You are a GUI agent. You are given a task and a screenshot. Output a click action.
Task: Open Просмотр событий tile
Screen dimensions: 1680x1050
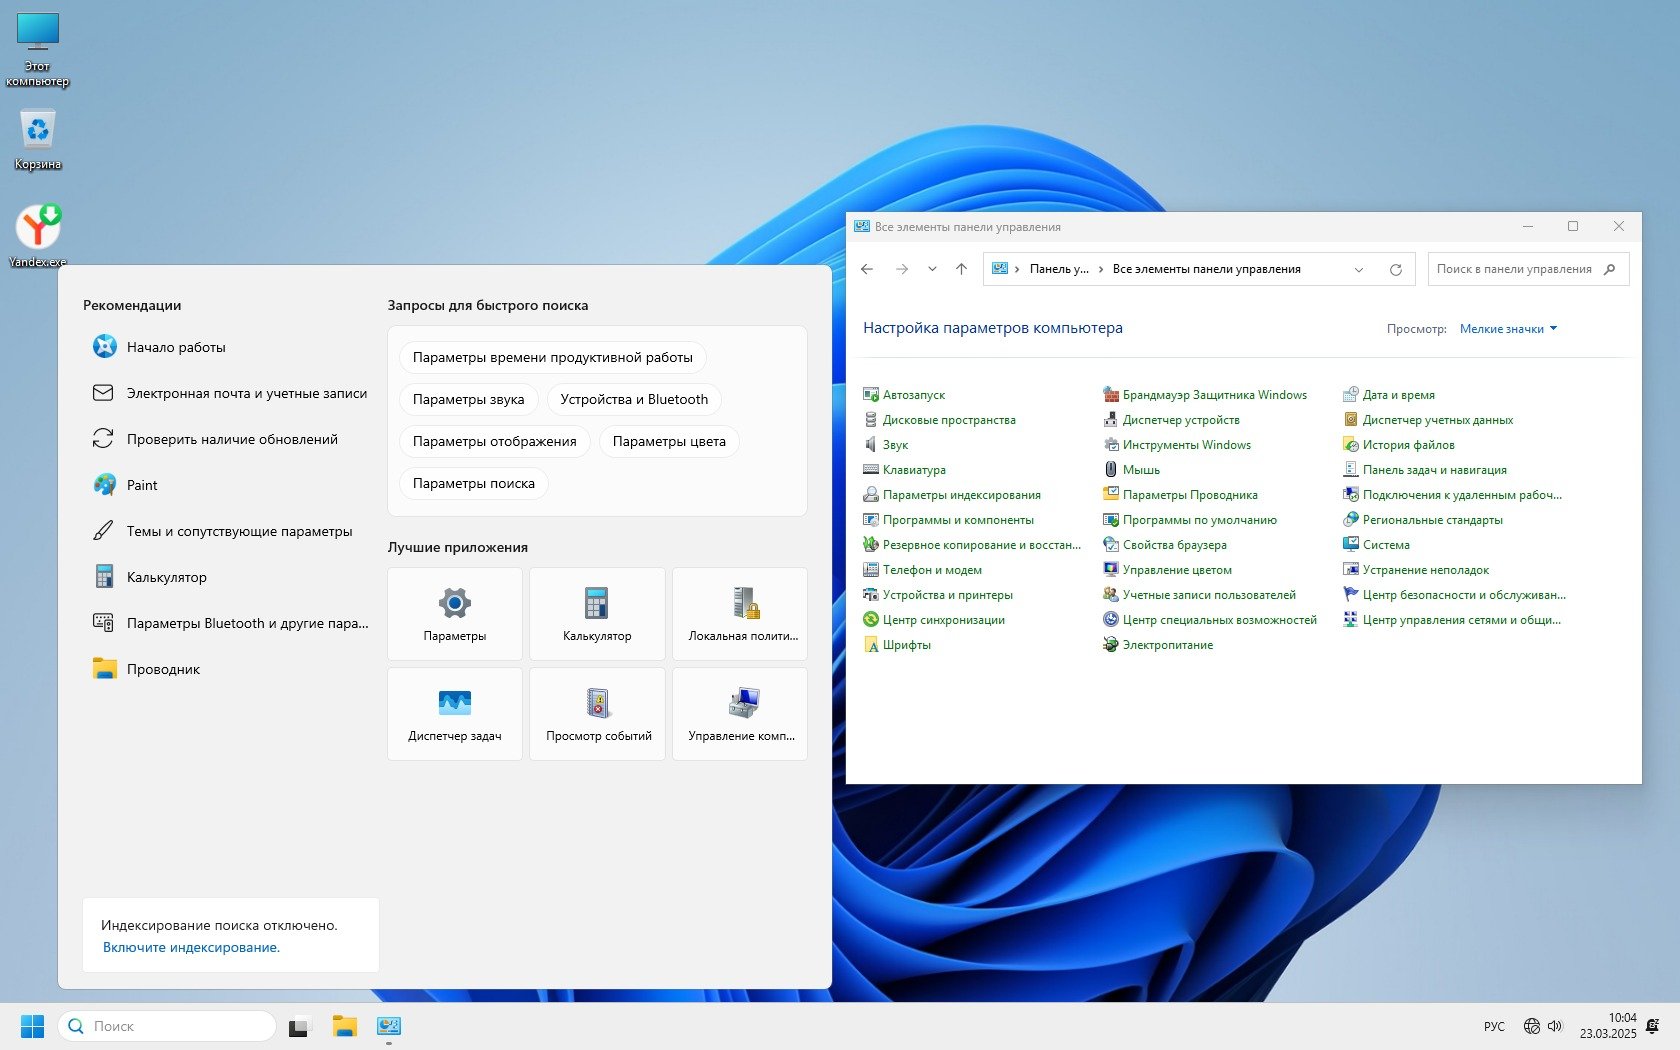(x=598, y=713)
